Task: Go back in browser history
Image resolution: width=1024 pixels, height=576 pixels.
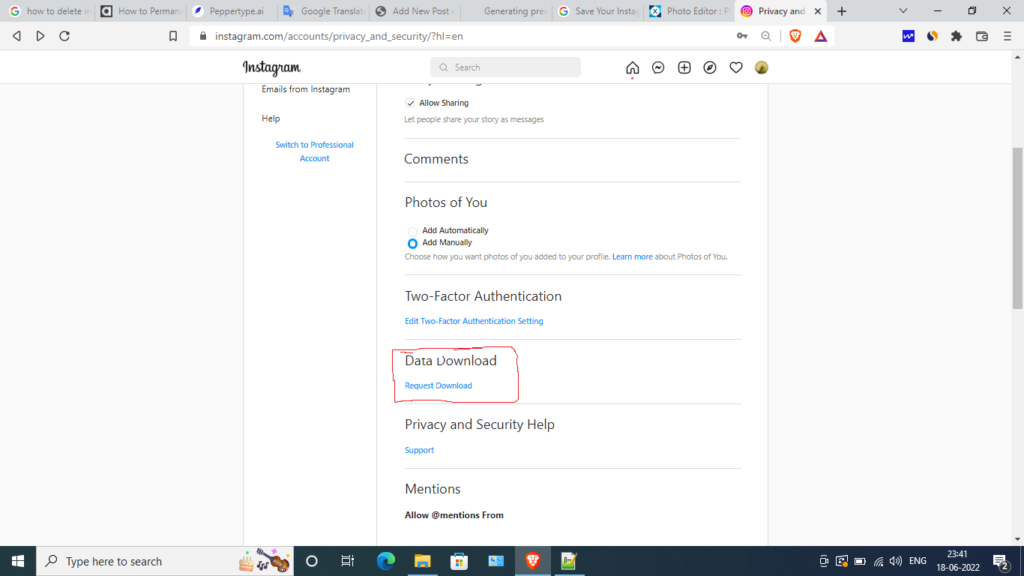Action: tap(16, 36)
